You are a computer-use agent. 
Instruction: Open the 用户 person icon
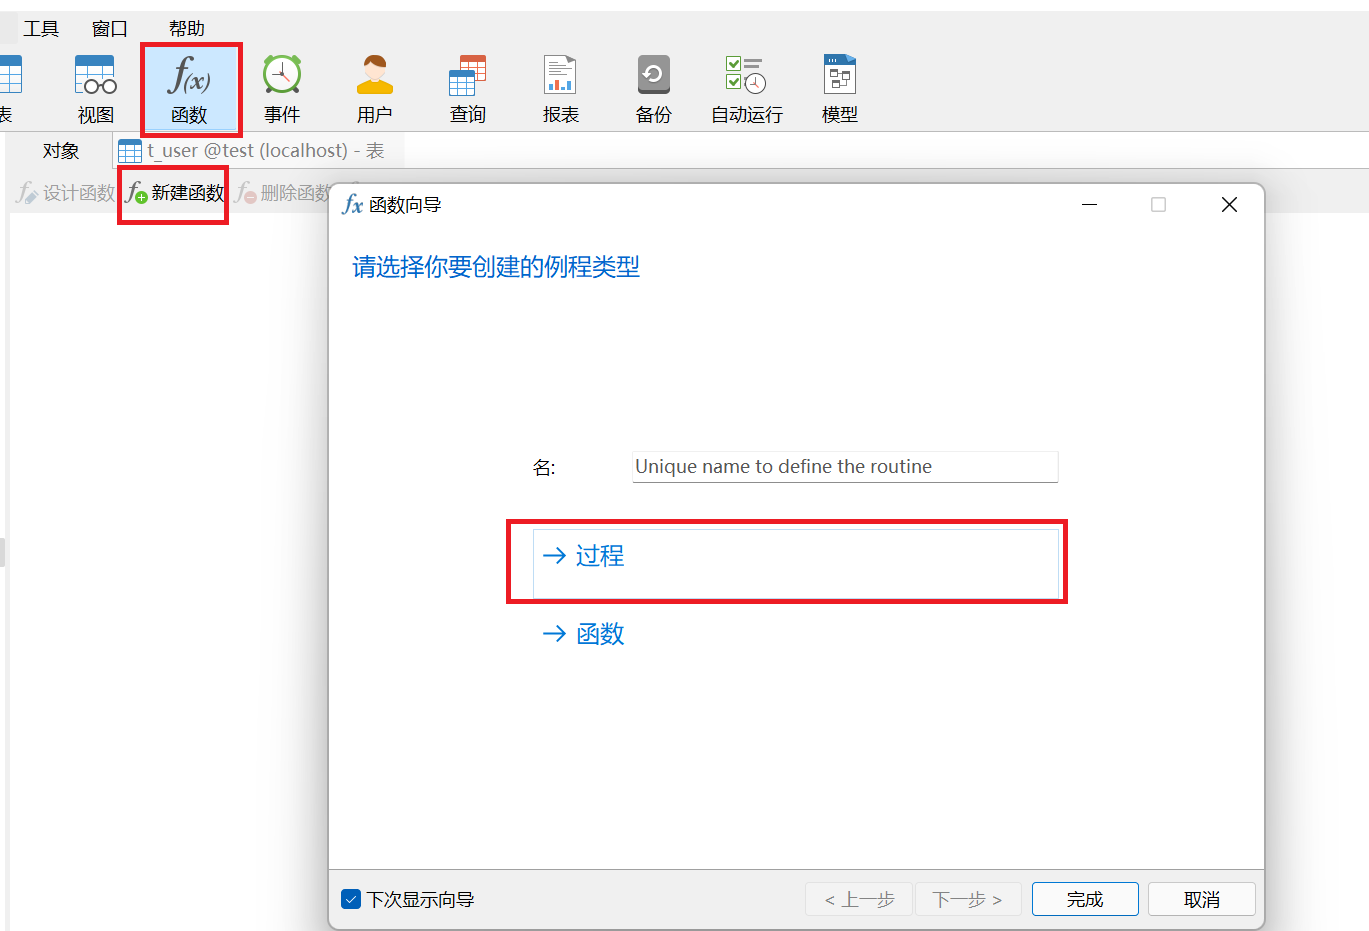point(375,89)
